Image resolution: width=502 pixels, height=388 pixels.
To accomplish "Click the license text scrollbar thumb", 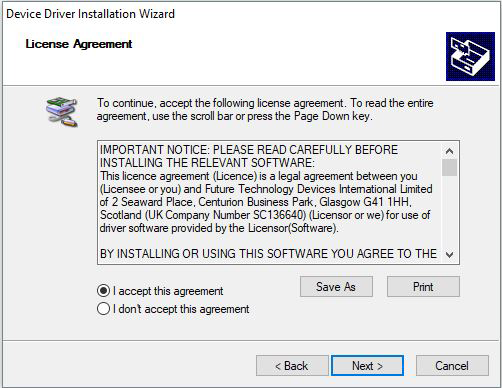I will pos(449,167).
